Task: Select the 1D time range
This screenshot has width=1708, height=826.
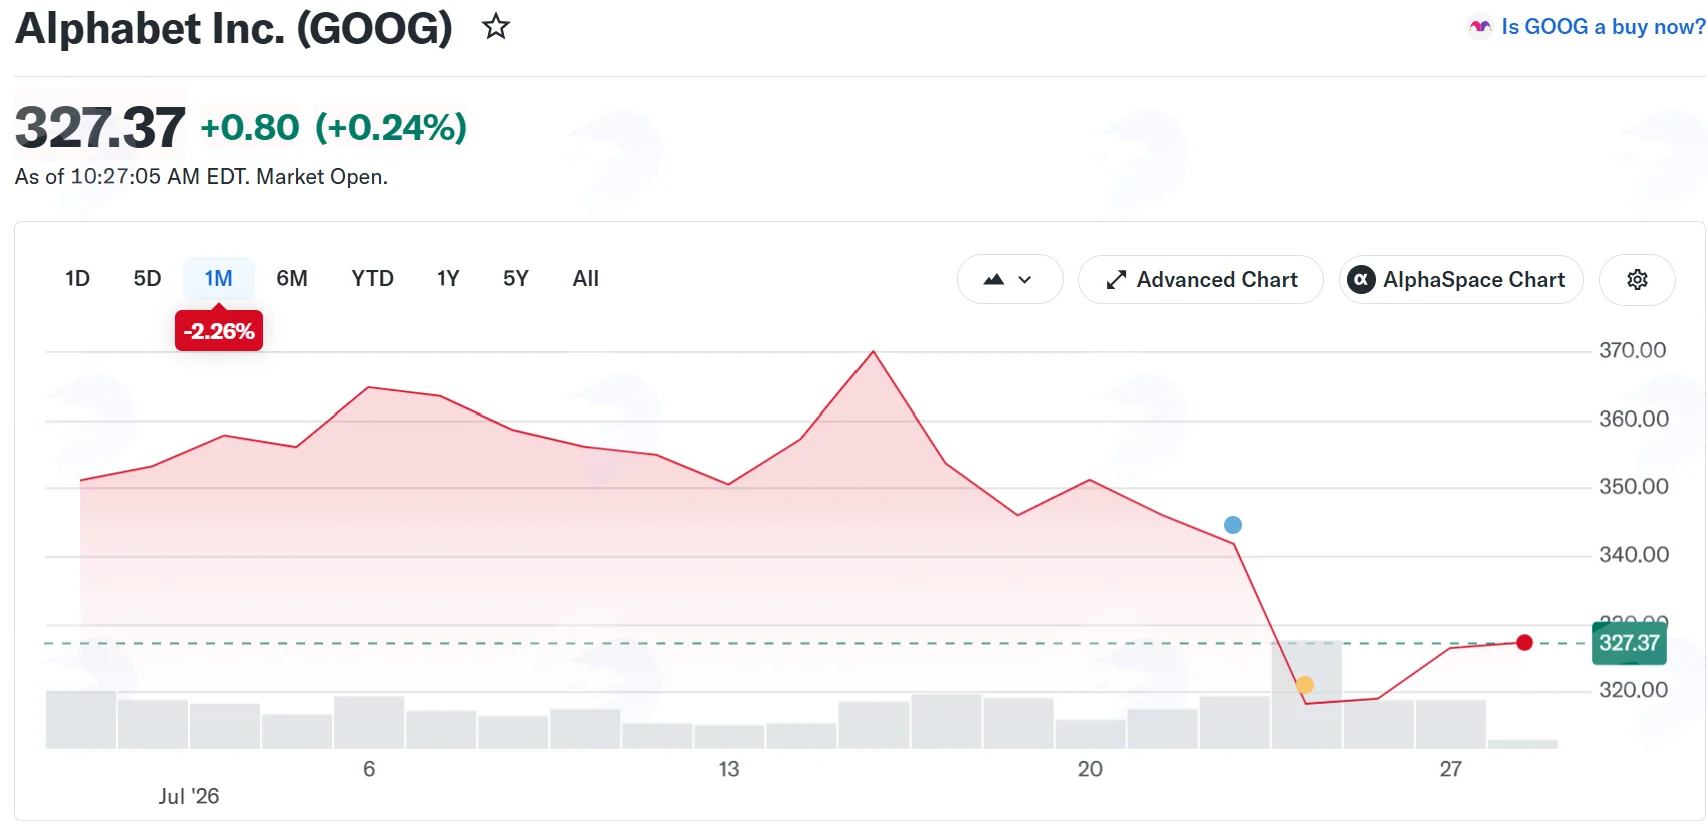Action: coord(77,279)
